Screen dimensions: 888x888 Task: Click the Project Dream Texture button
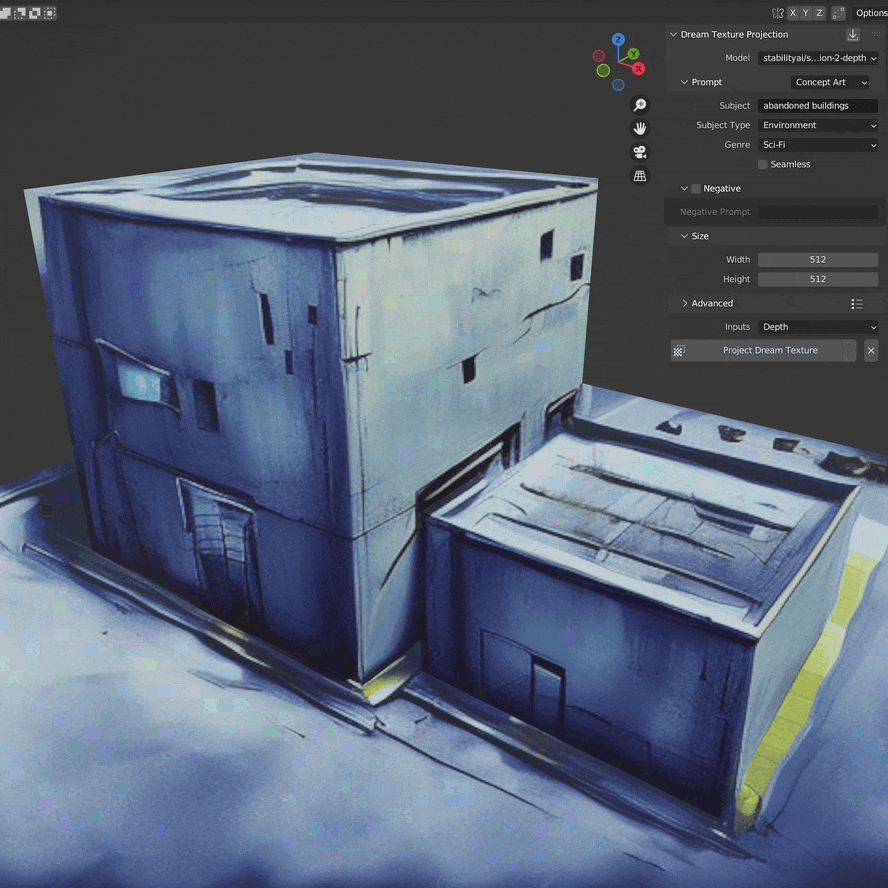tap(769, 351)
